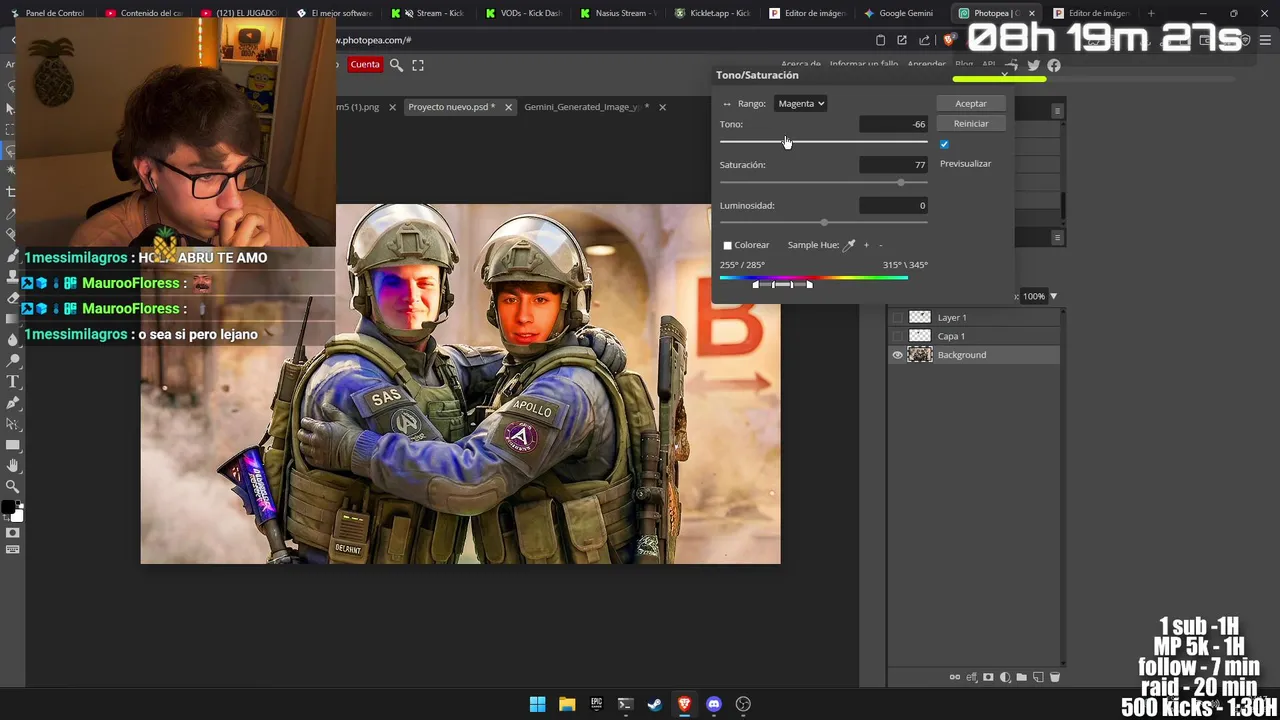Open lower panel menu hamburger icon
Image resolution: width=1280 pixels, height=720 pixels.
pyautogui.click(x=1057, y=237)
